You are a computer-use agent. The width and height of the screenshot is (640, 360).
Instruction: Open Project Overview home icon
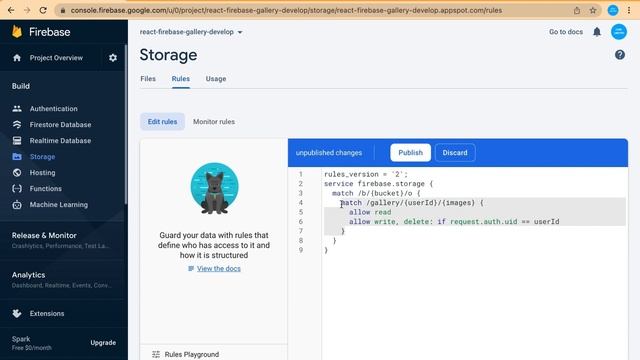(x=17, y=58)
